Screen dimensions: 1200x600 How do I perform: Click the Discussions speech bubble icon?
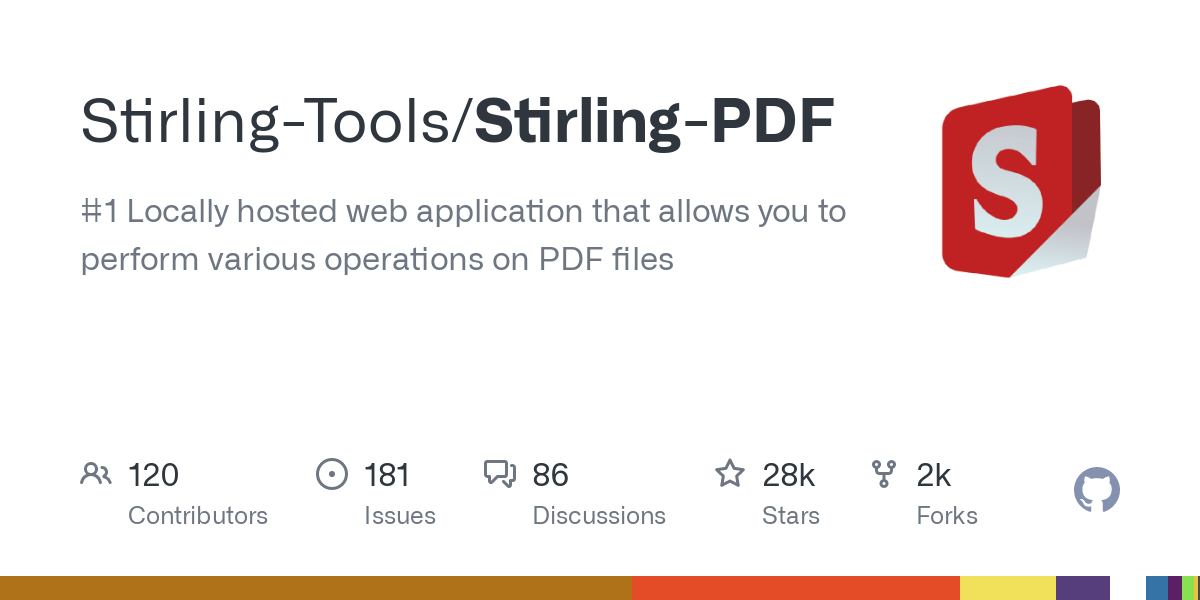(499, 474)
